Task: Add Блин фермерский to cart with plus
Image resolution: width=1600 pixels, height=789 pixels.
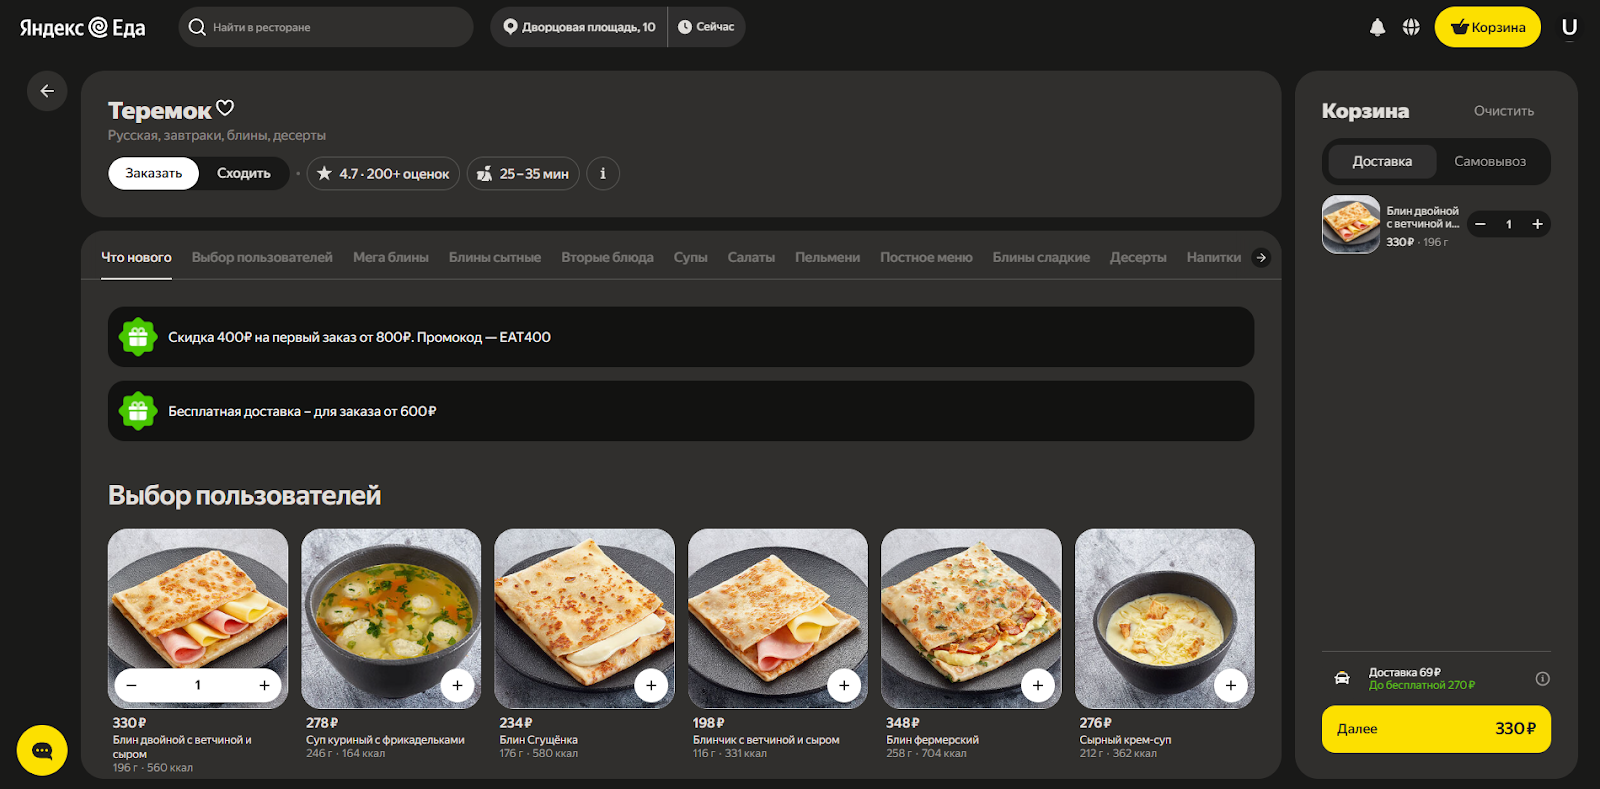Action: coord(1038,685)
